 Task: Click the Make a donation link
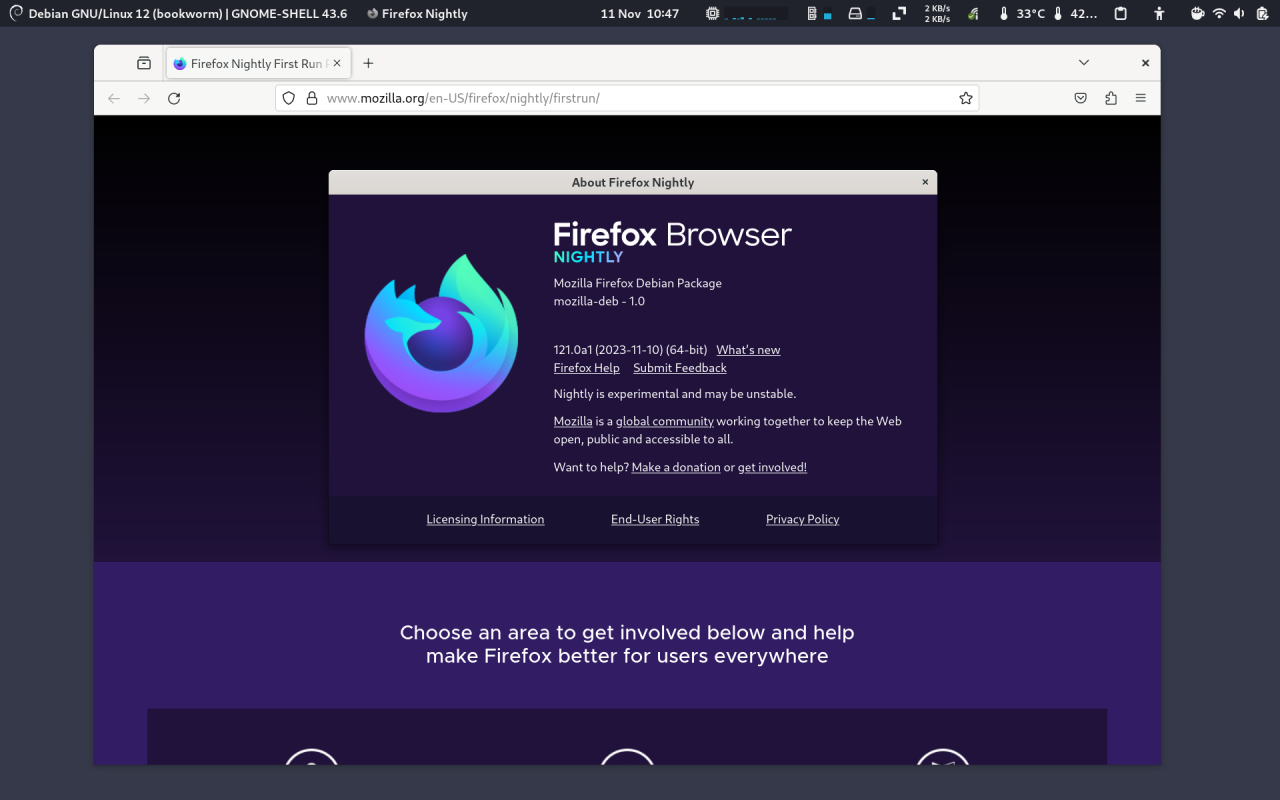coord(676,467)
